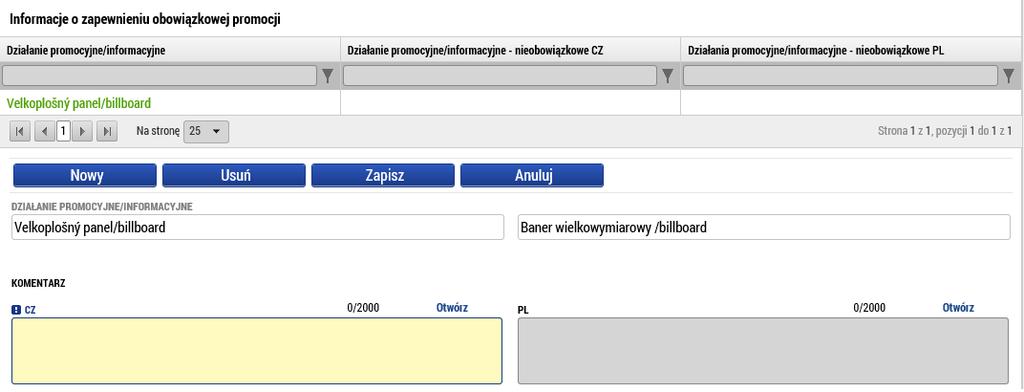Image resolution: width=1024 pixels, height=392 pixels.
Task: Focus filter field under nieobowiązkowe PL column
Action: [x=841, y=76]
